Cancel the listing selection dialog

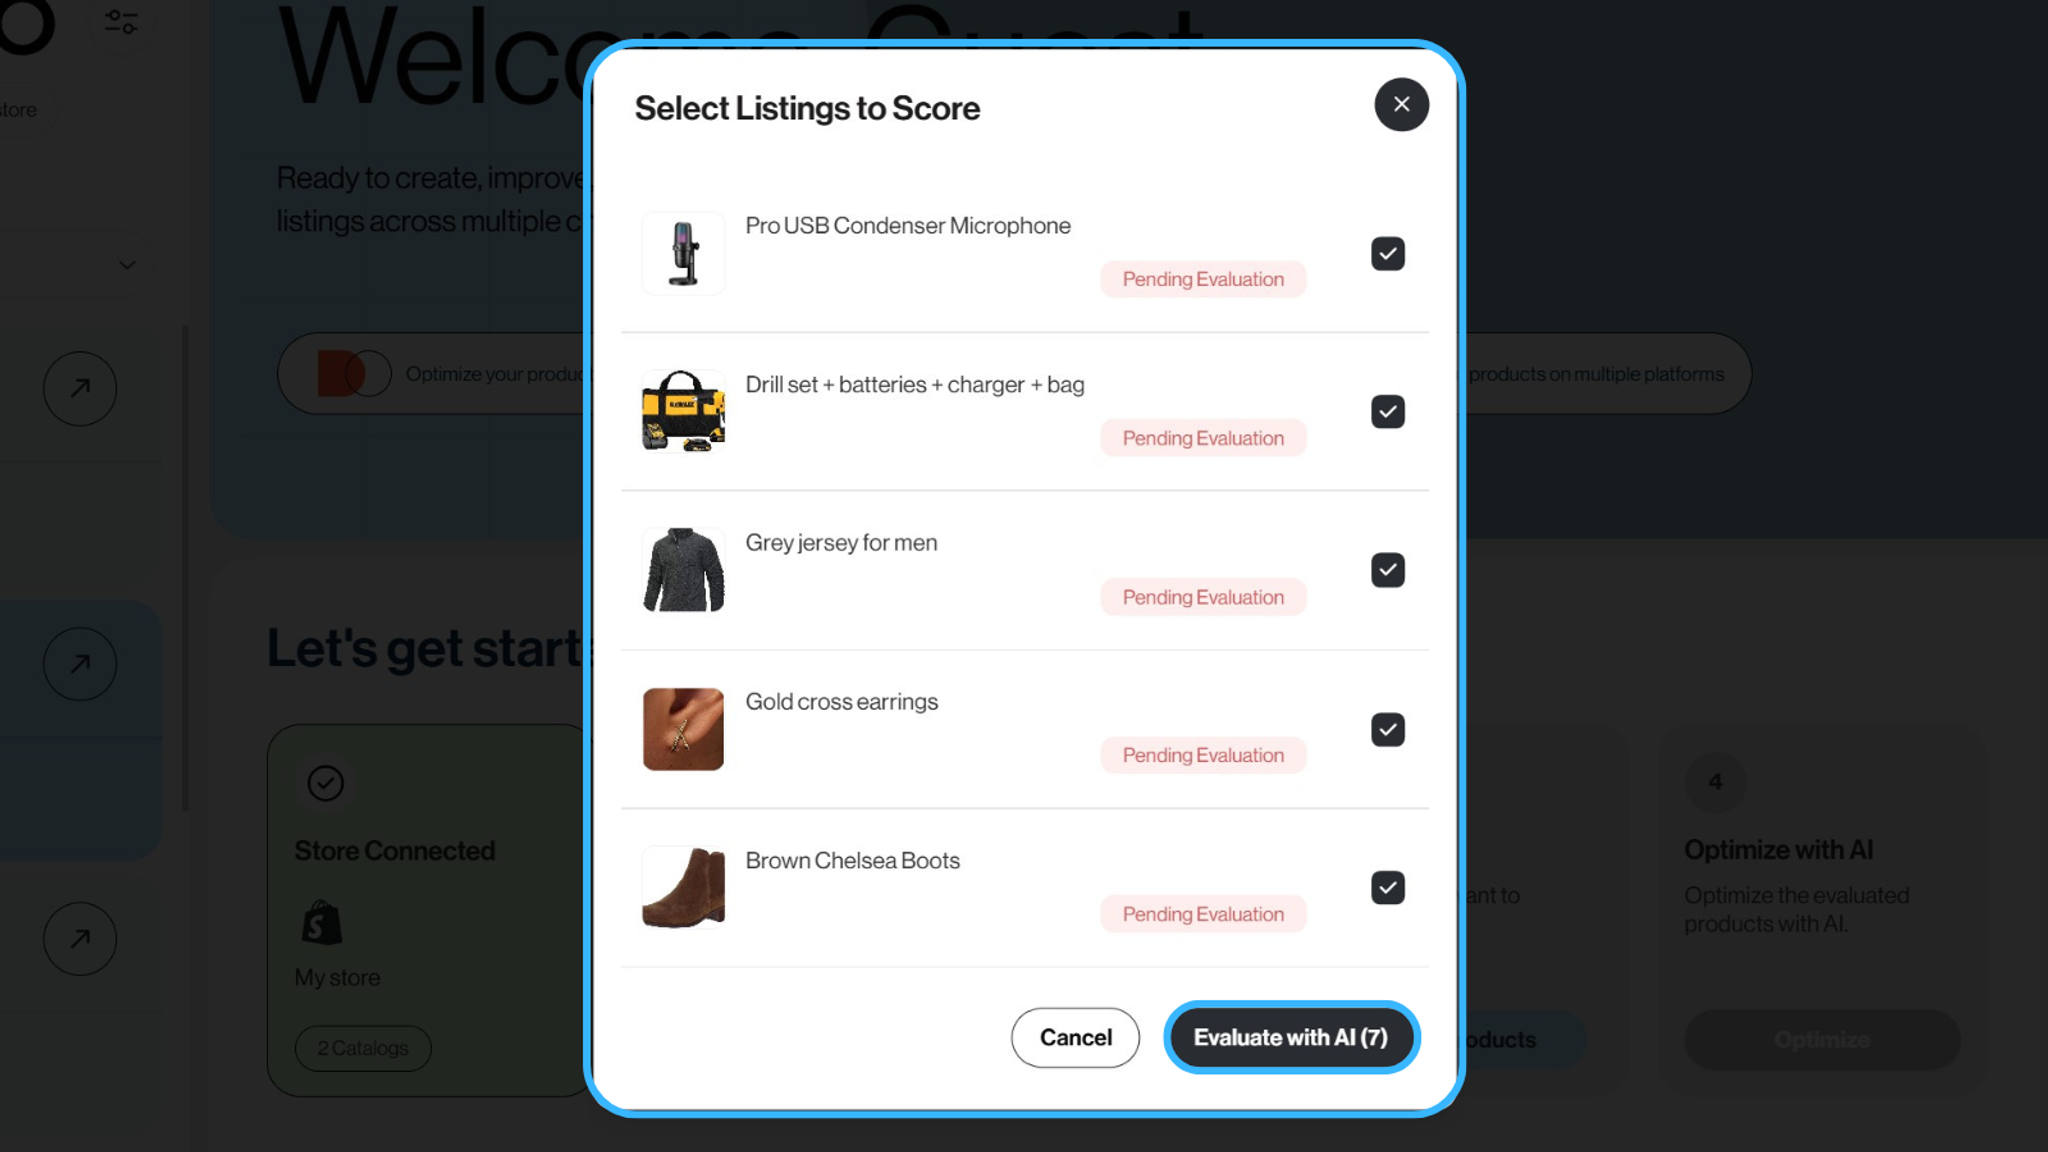point(1075,1037)
